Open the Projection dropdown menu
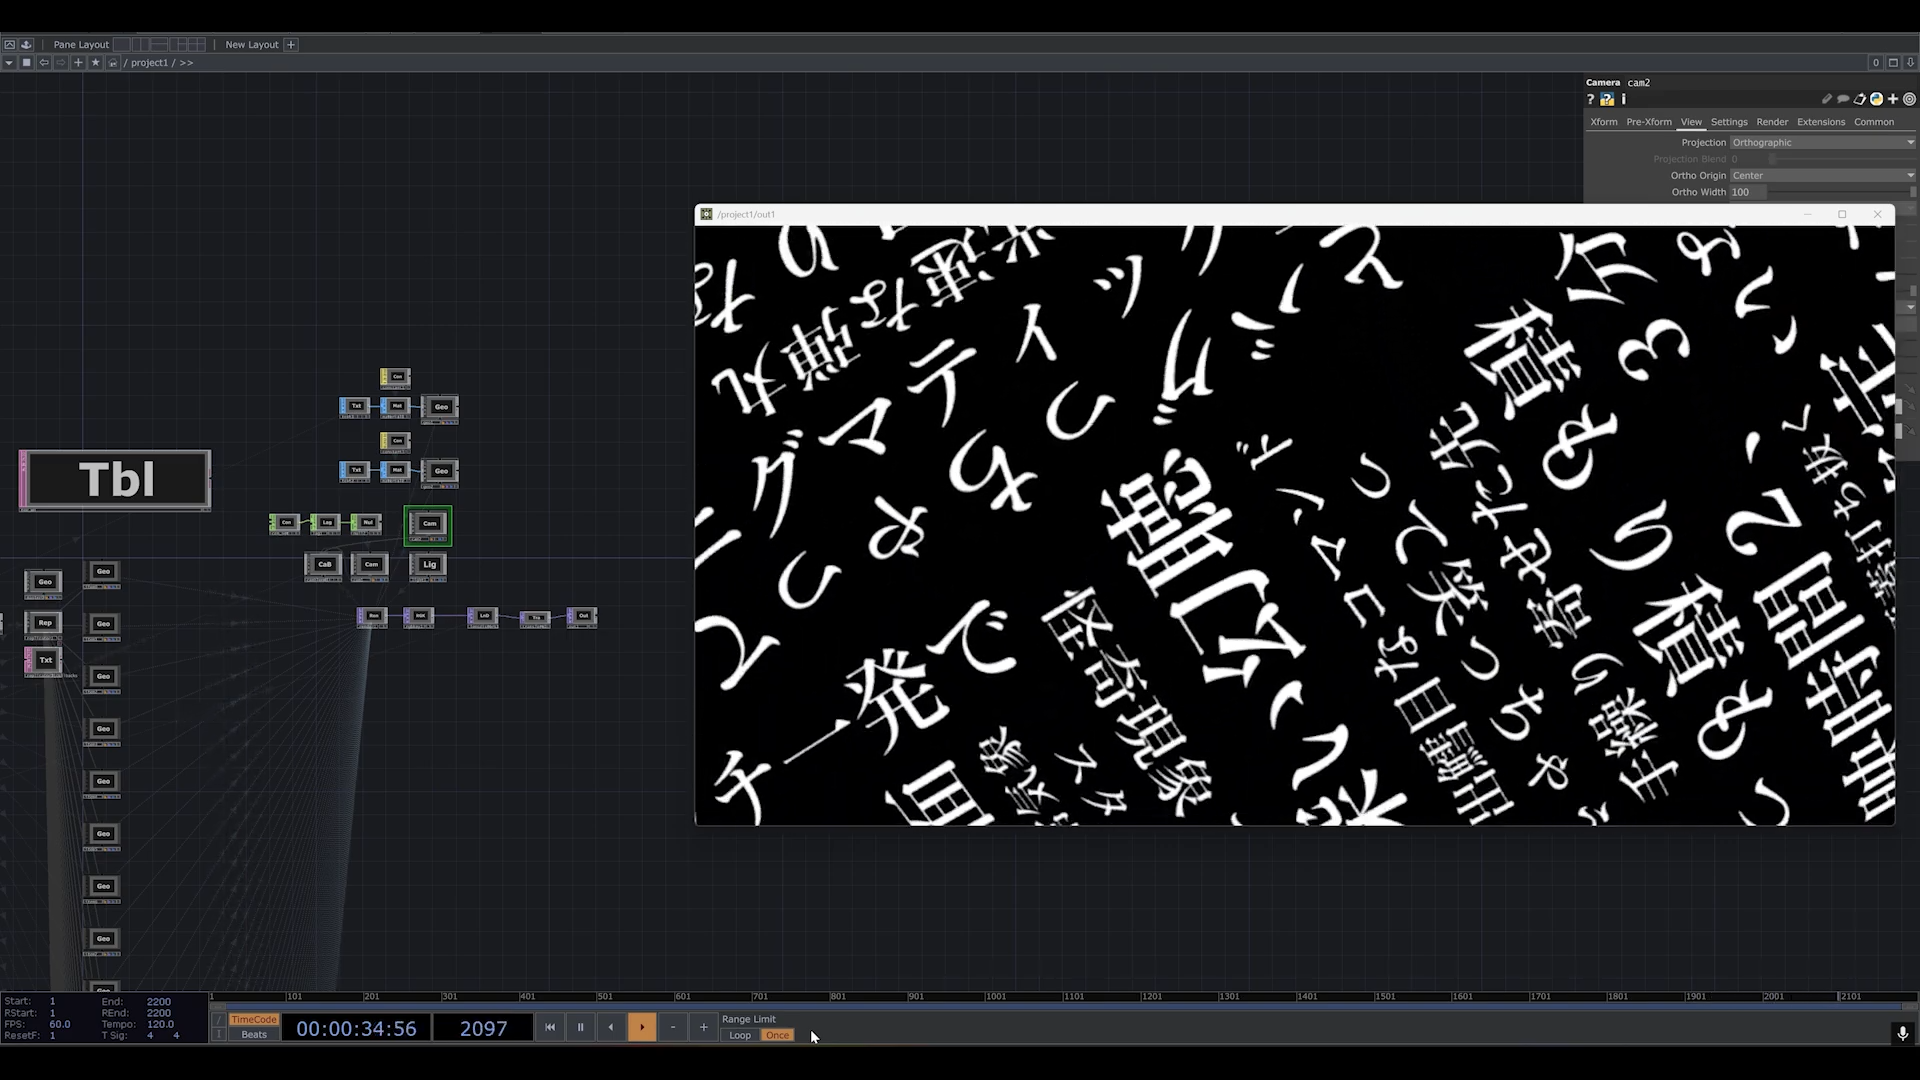 (x=1822, y=142)
